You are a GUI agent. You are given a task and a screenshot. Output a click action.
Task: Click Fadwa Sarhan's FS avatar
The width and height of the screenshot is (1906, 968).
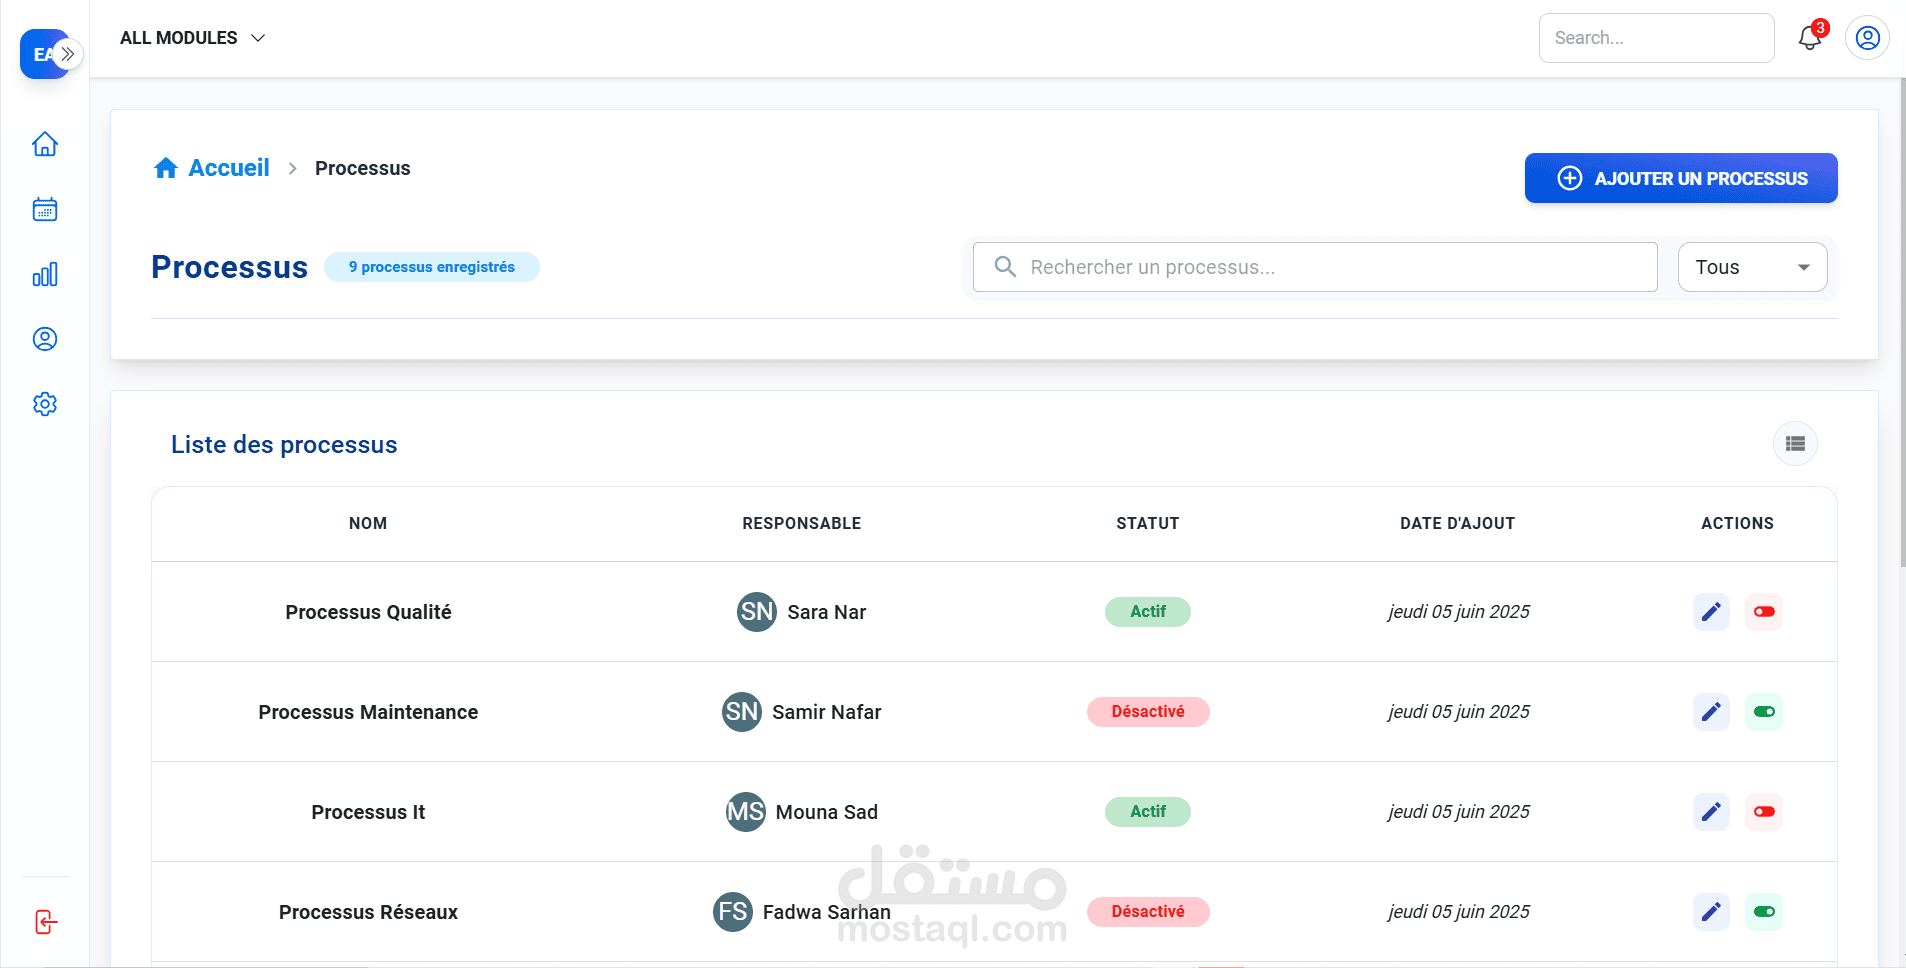tap(733, 912)
